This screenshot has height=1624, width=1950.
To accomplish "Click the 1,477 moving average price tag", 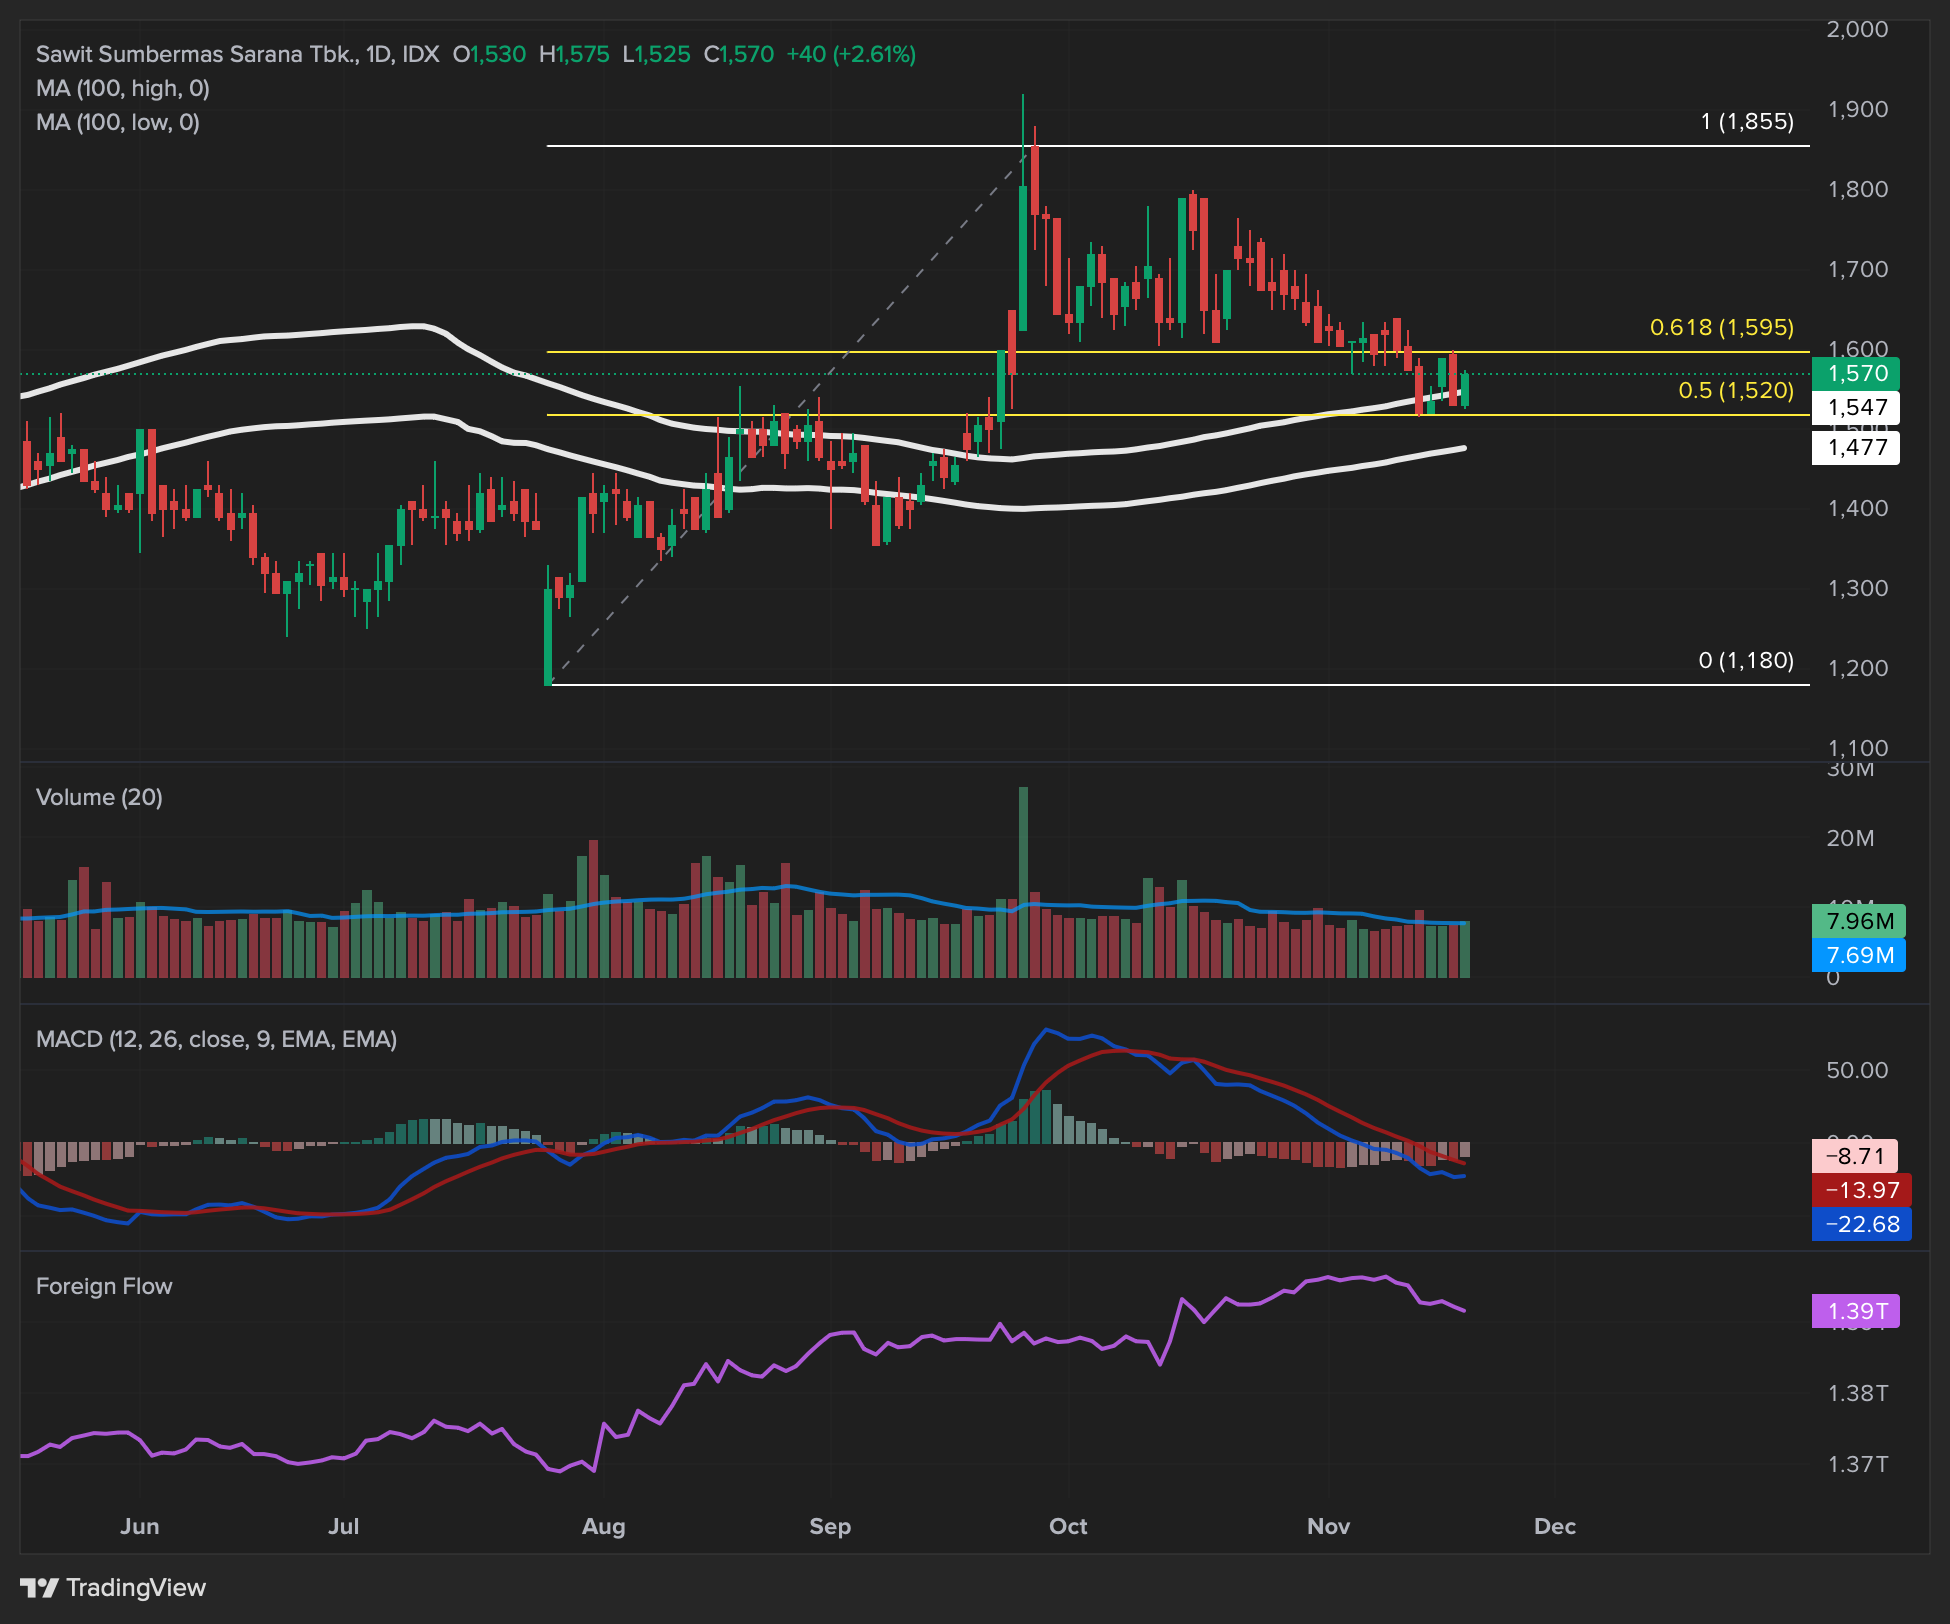I will pos(1856,448).
